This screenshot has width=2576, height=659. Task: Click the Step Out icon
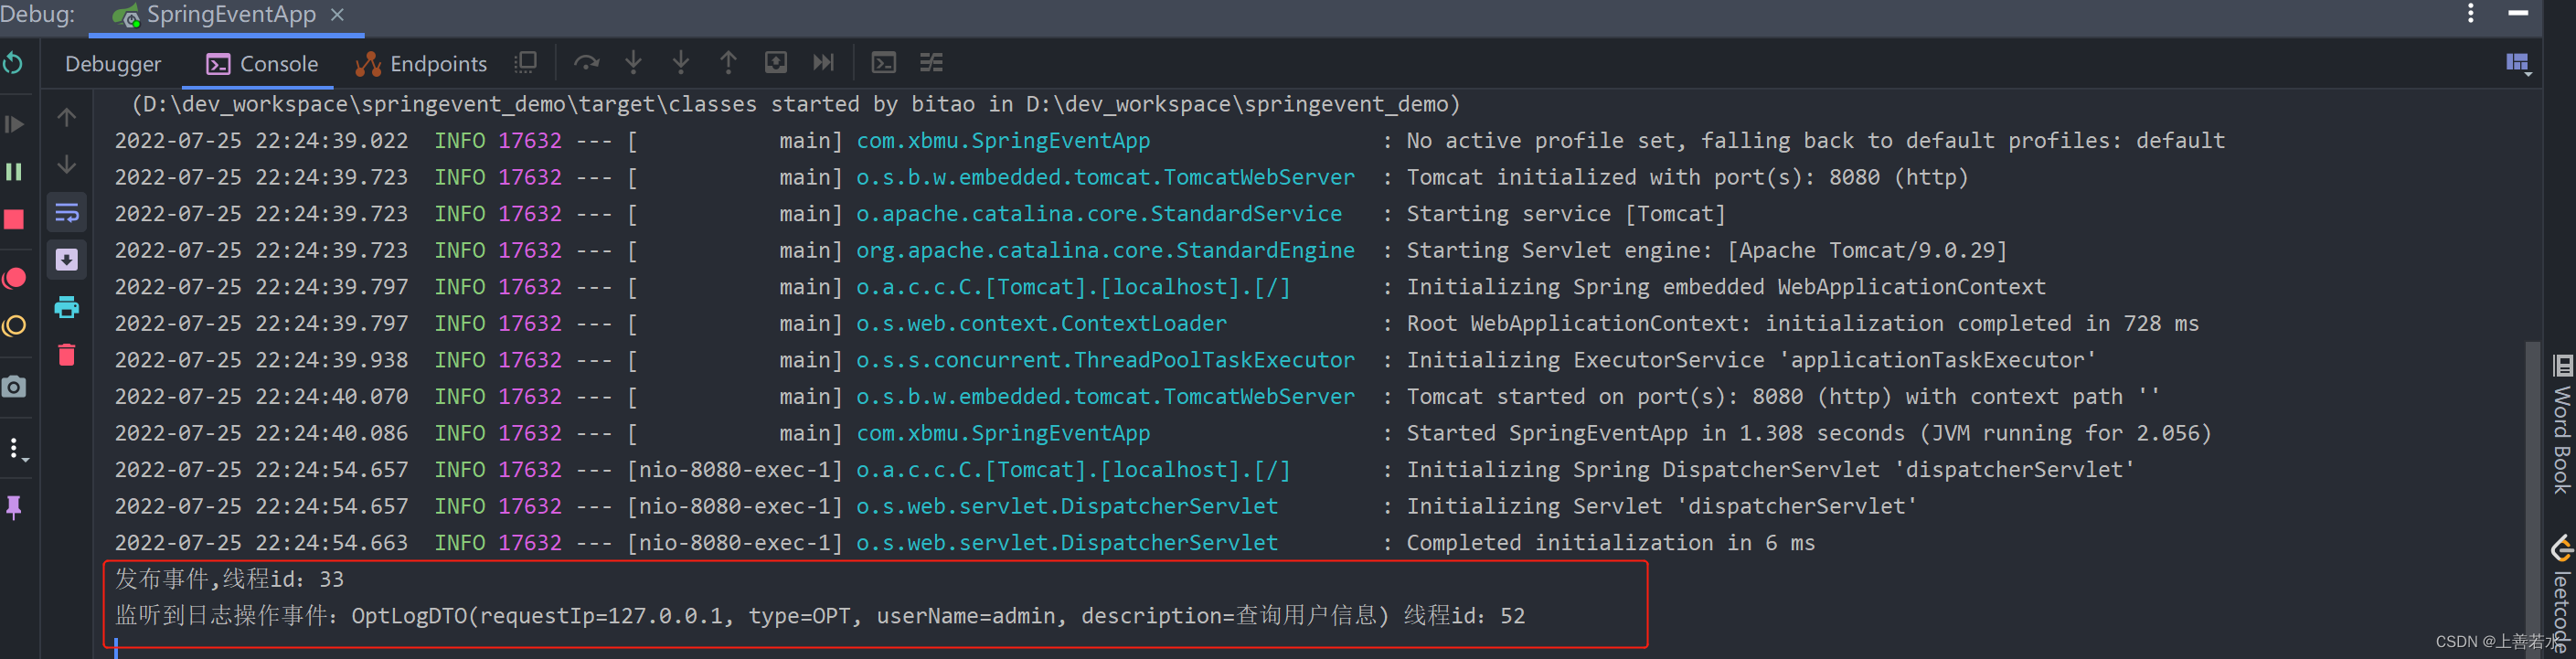point(728,63)
